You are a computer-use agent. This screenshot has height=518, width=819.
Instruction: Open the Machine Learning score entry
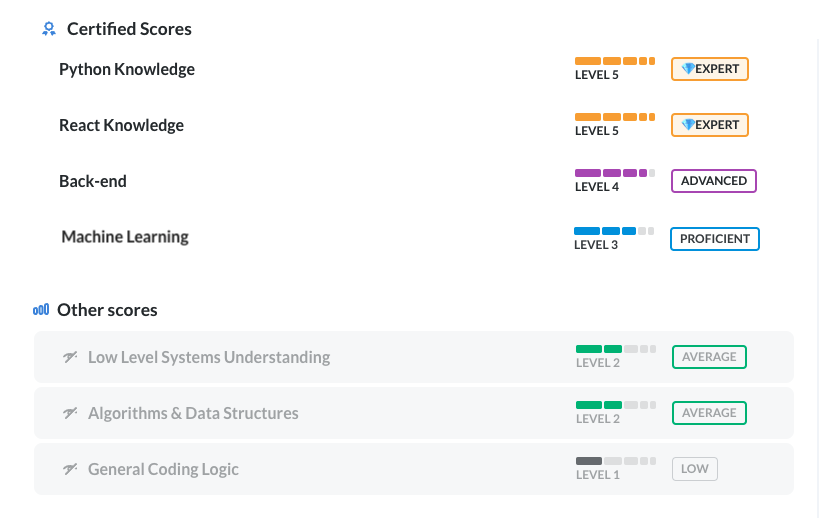tap(125, 237)
